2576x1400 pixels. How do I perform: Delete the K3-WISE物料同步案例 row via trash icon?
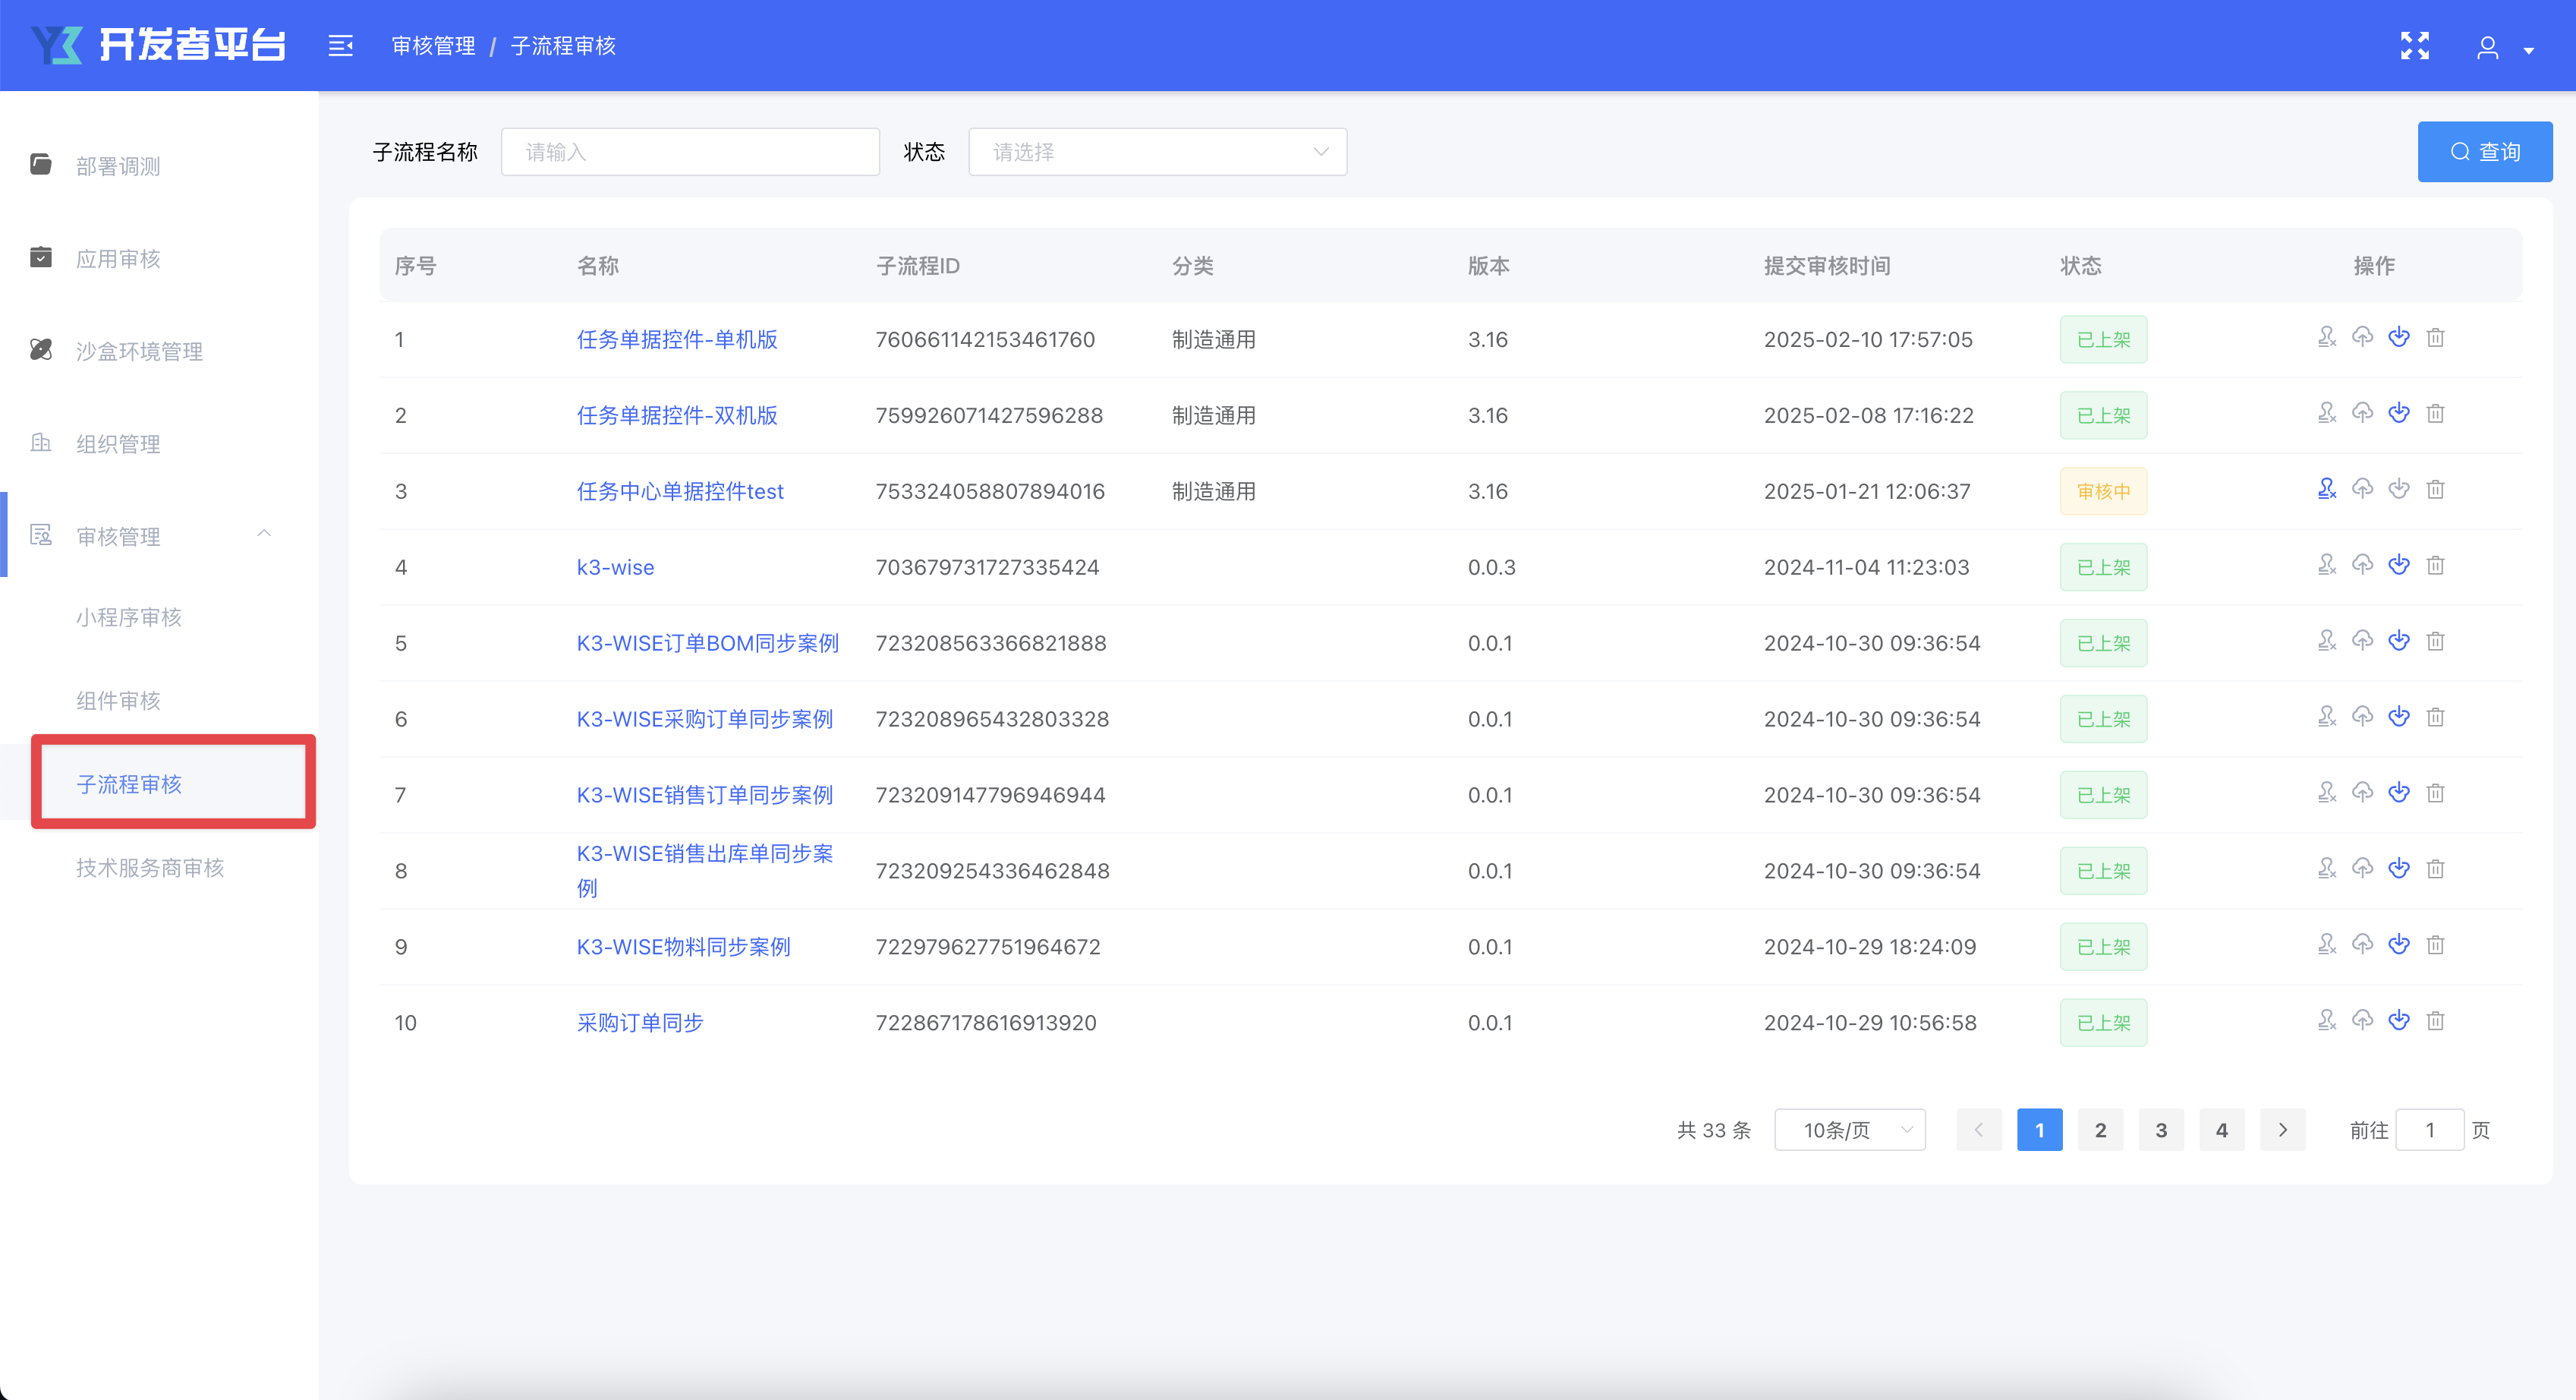[2435, 945]
